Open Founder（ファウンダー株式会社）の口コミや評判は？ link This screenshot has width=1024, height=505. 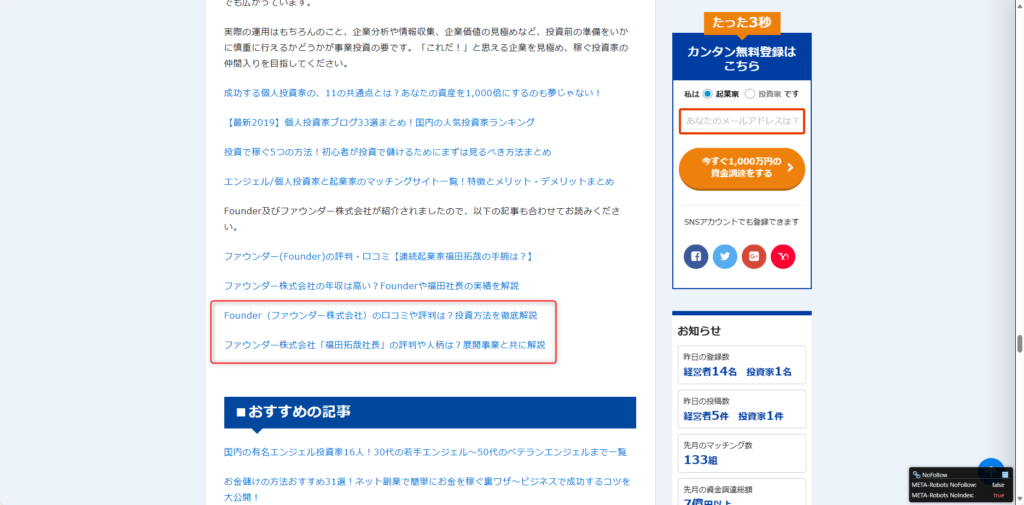[x=381, y=315]
